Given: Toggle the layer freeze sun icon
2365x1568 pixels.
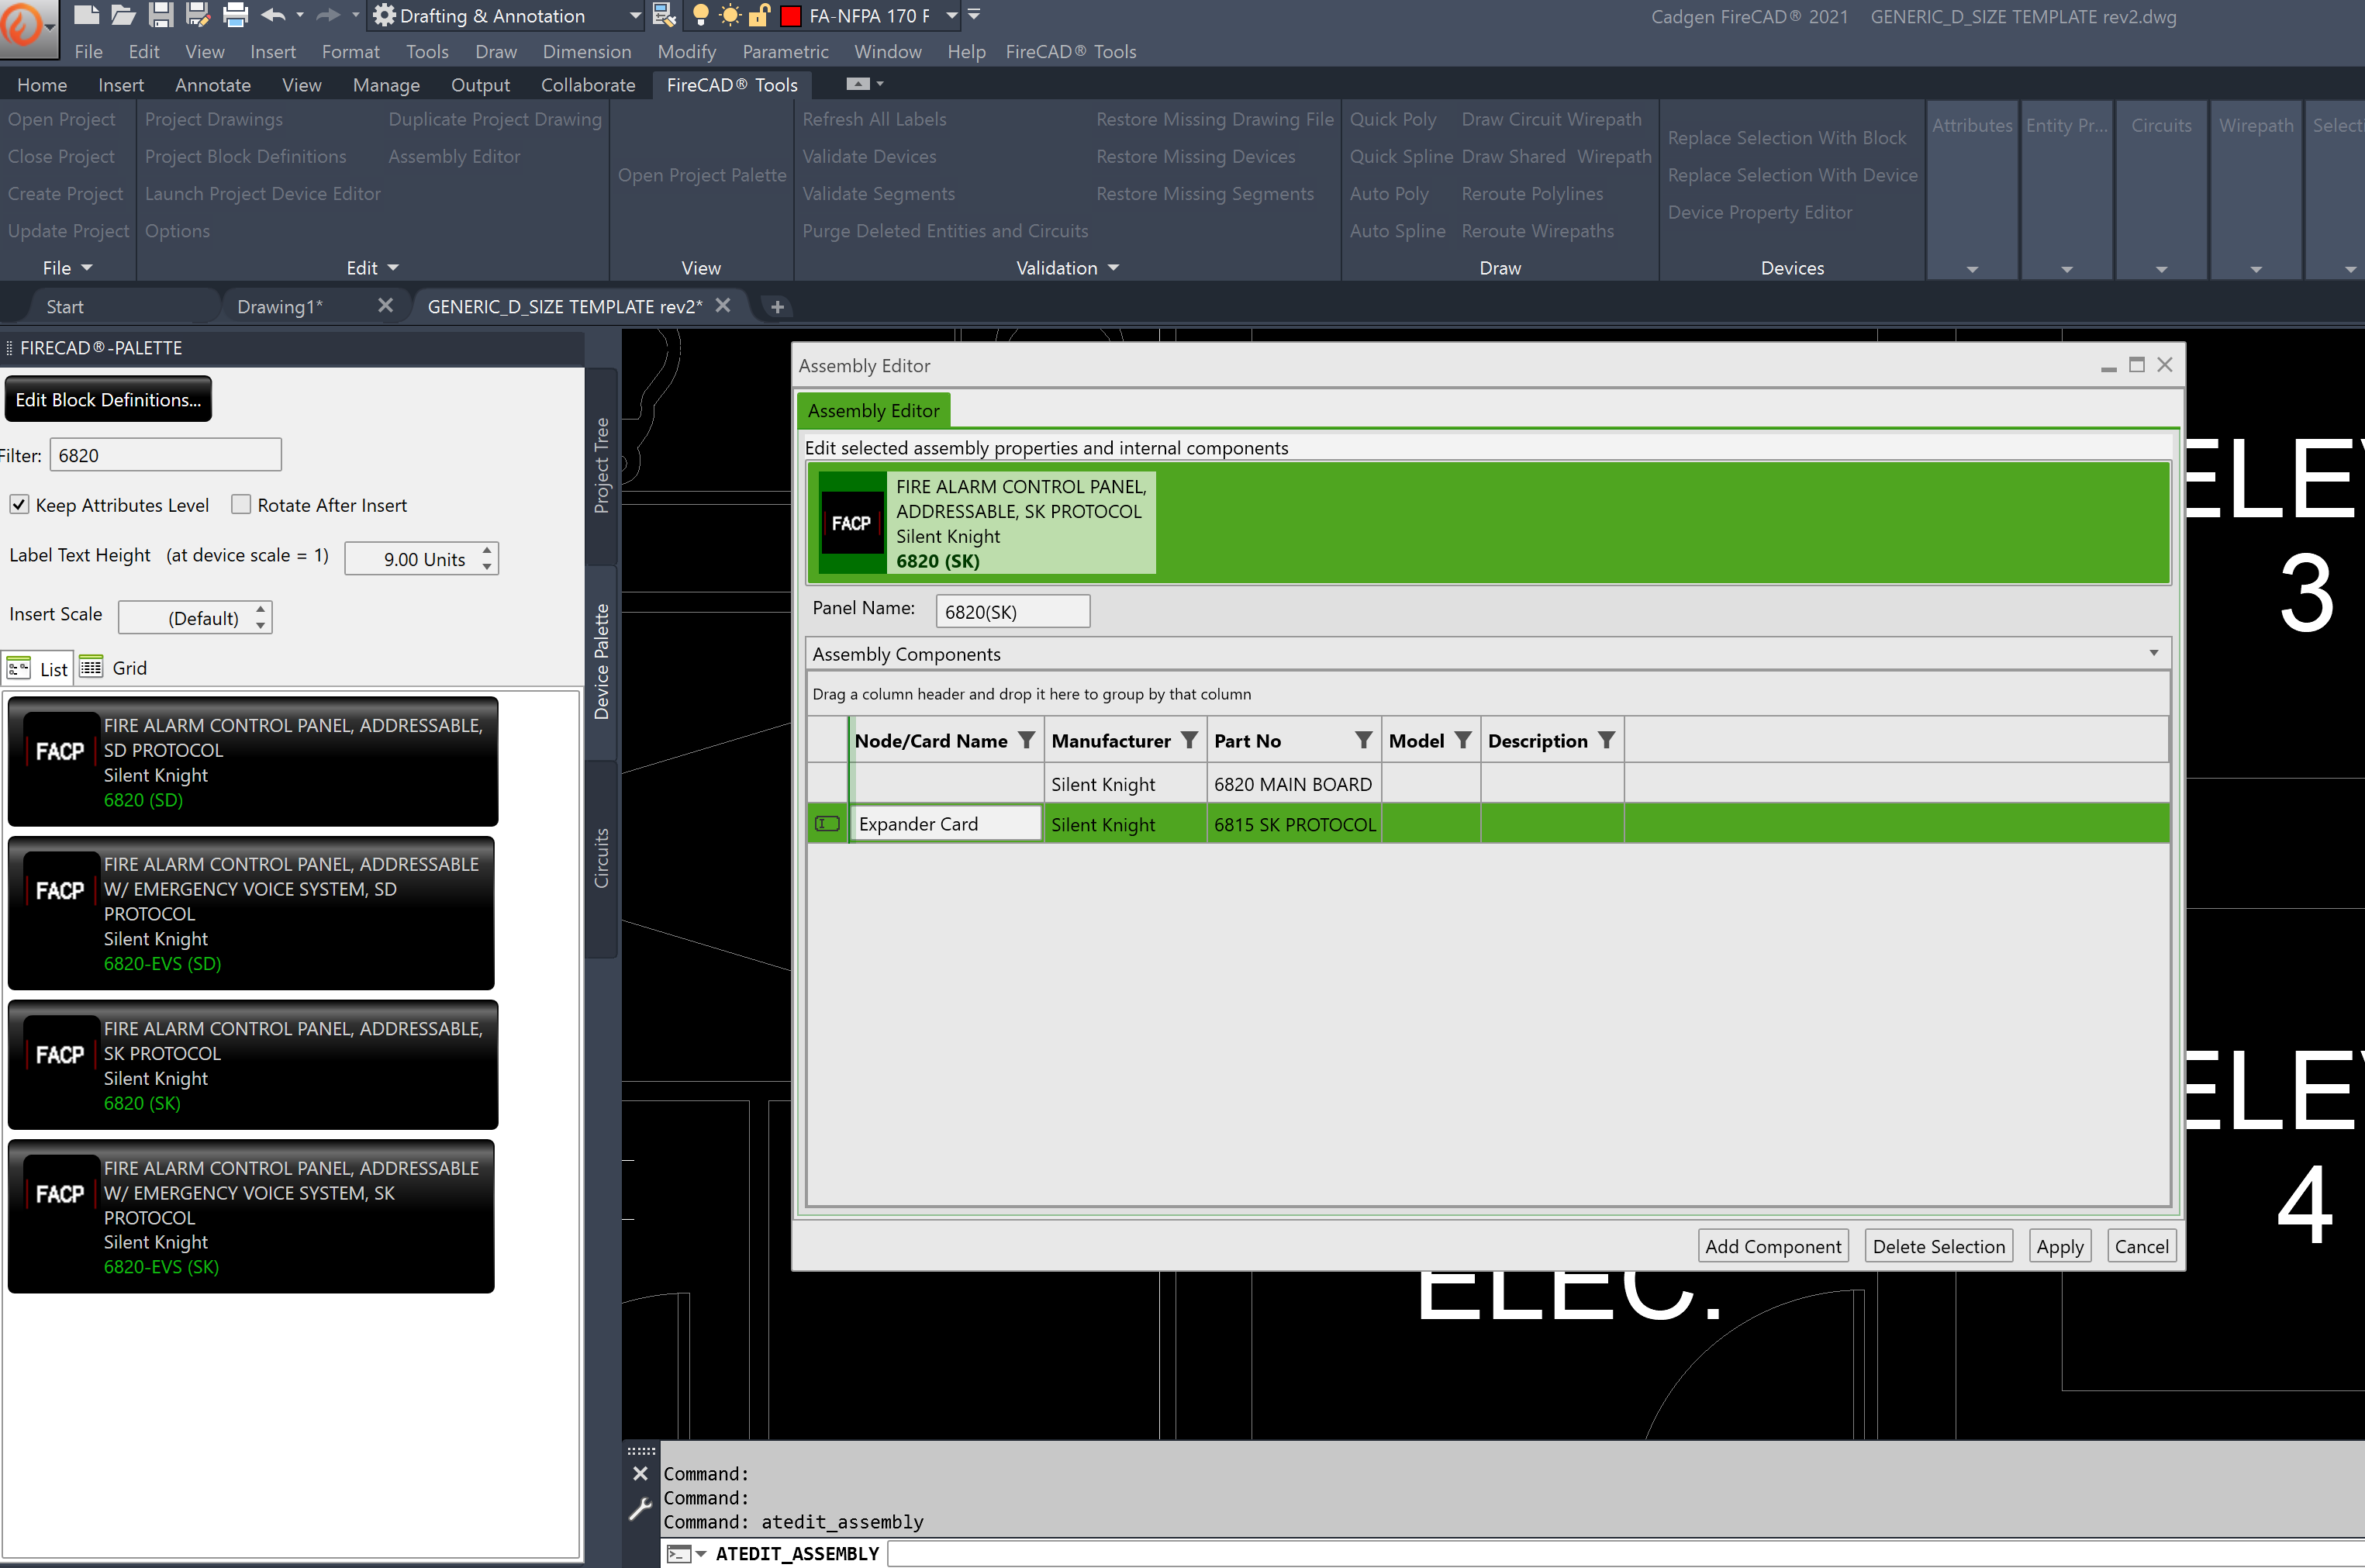Looking at the screenshot, I should coord(730,15).
